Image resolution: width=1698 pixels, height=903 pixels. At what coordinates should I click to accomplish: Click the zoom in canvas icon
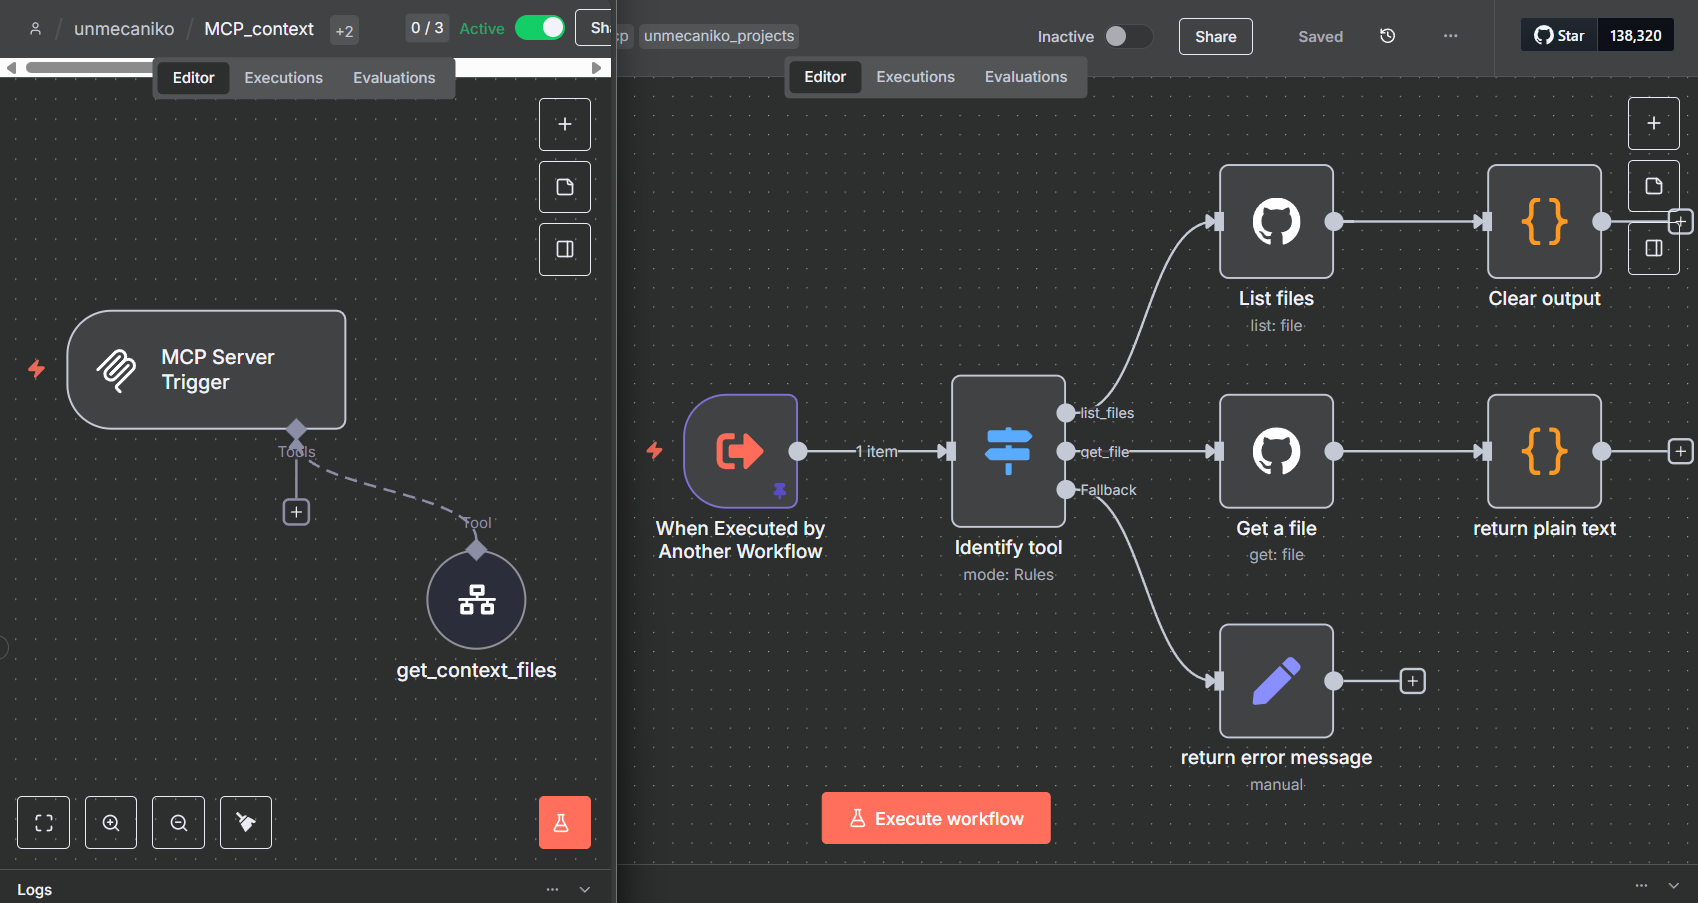pos(111,823)
